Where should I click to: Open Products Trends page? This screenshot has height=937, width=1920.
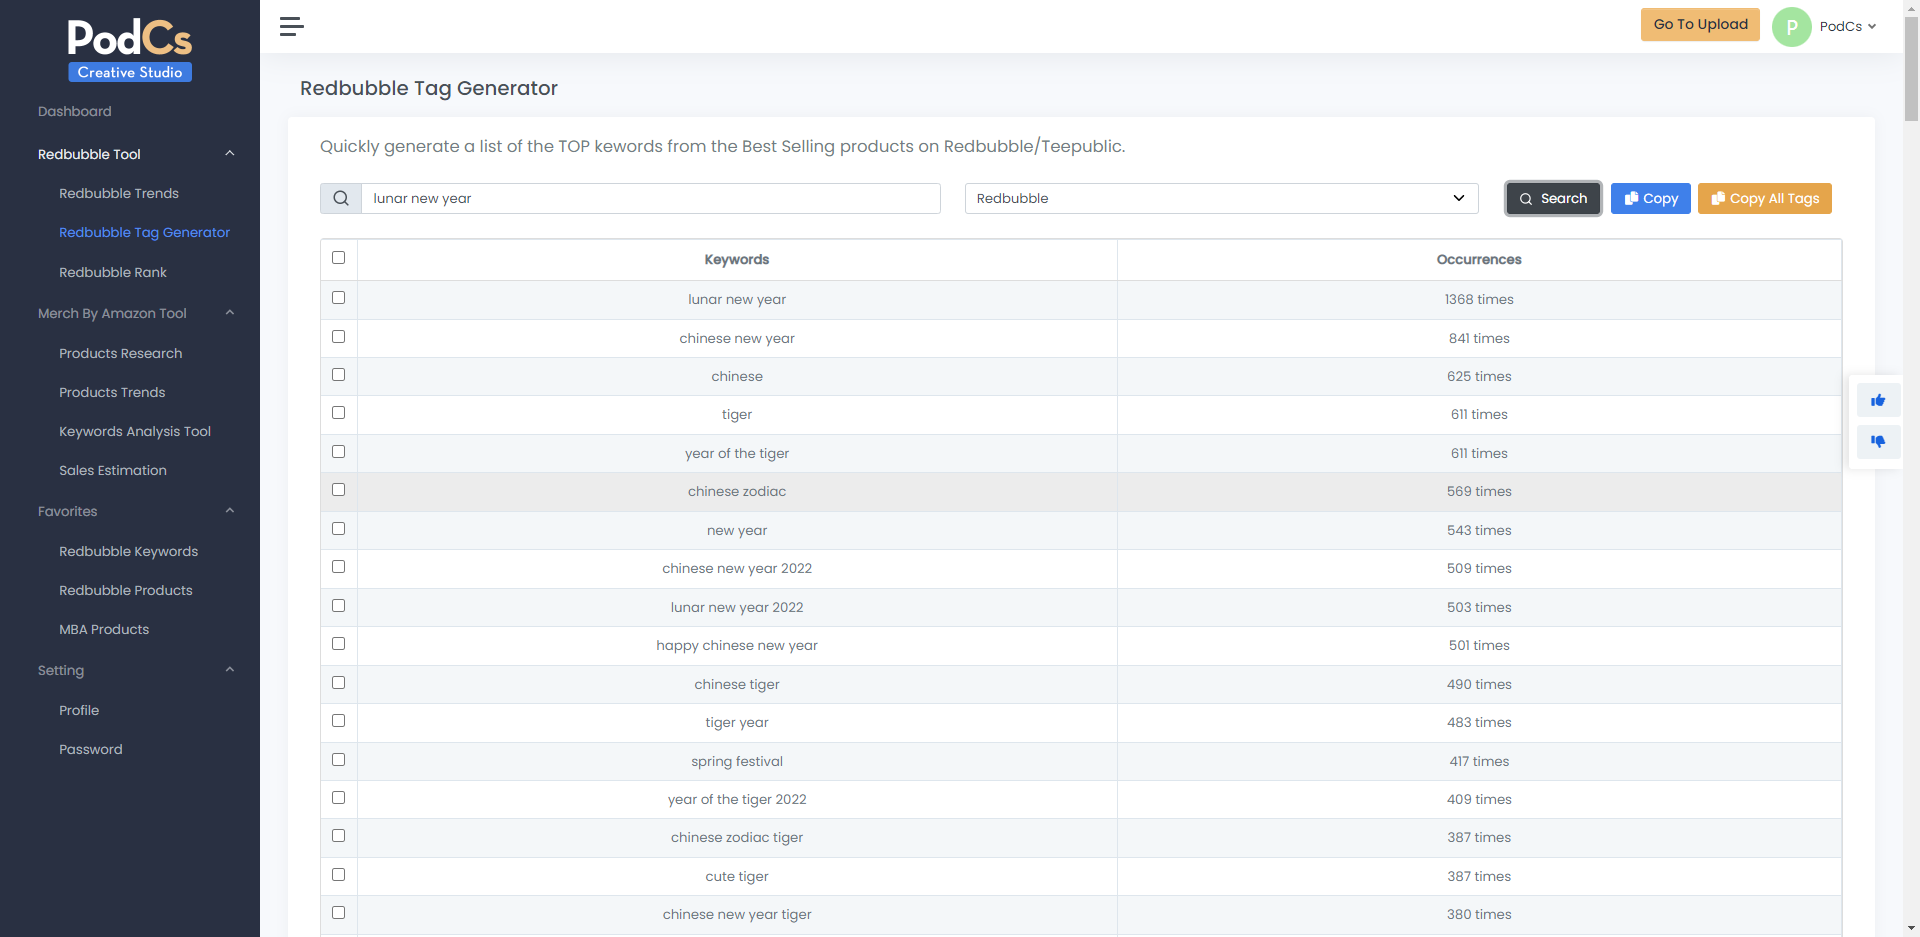(x=112, y=392)
